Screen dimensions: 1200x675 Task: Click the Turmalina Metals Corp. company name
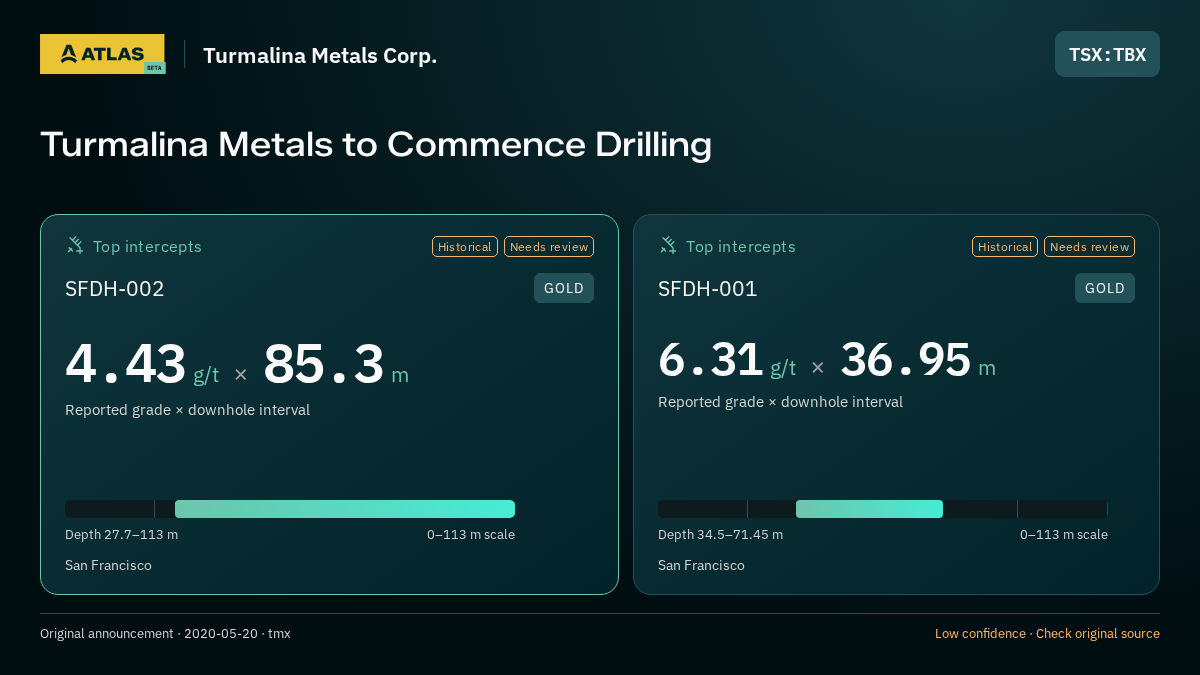(320, 56)
